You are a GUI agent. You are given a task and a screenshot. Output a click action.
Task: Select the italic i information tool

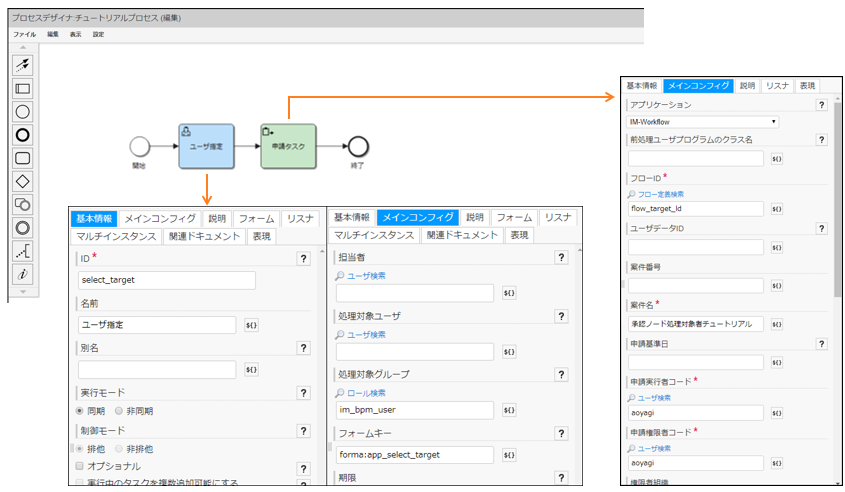click(x=23, y=274)
